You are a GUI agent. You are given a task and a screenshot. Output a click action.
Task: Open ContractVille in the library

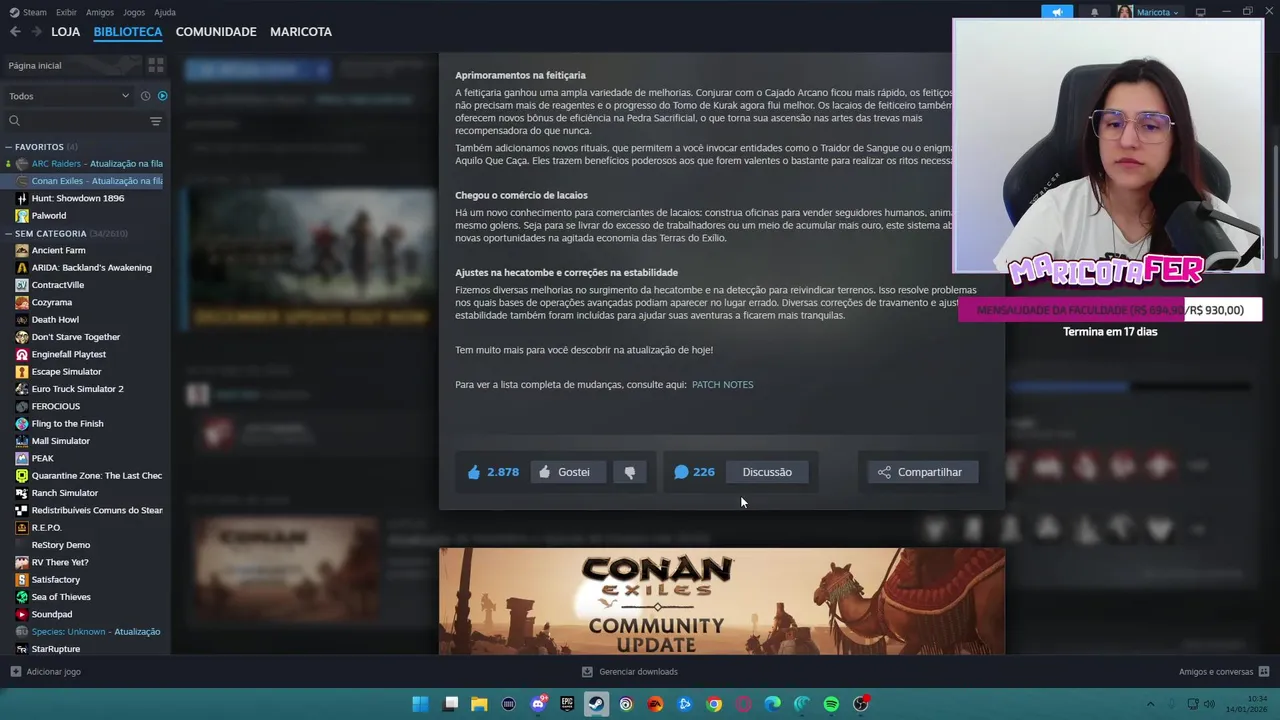[x=58, y=285]
